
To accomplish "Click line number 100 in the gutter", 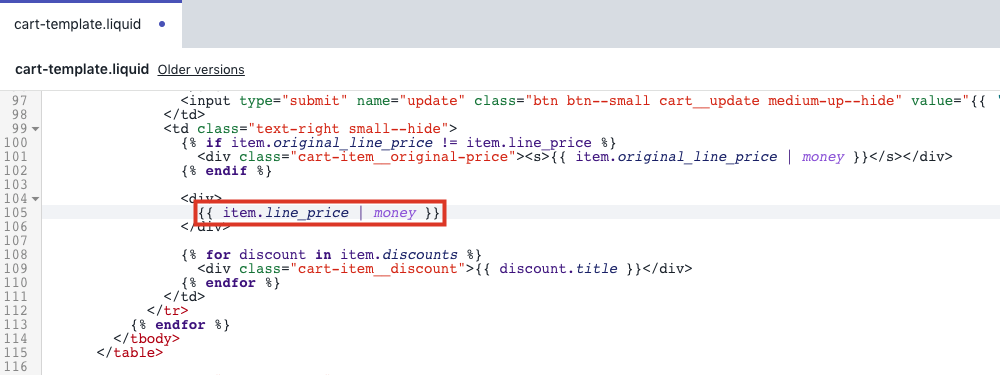I will click(16, 143).
